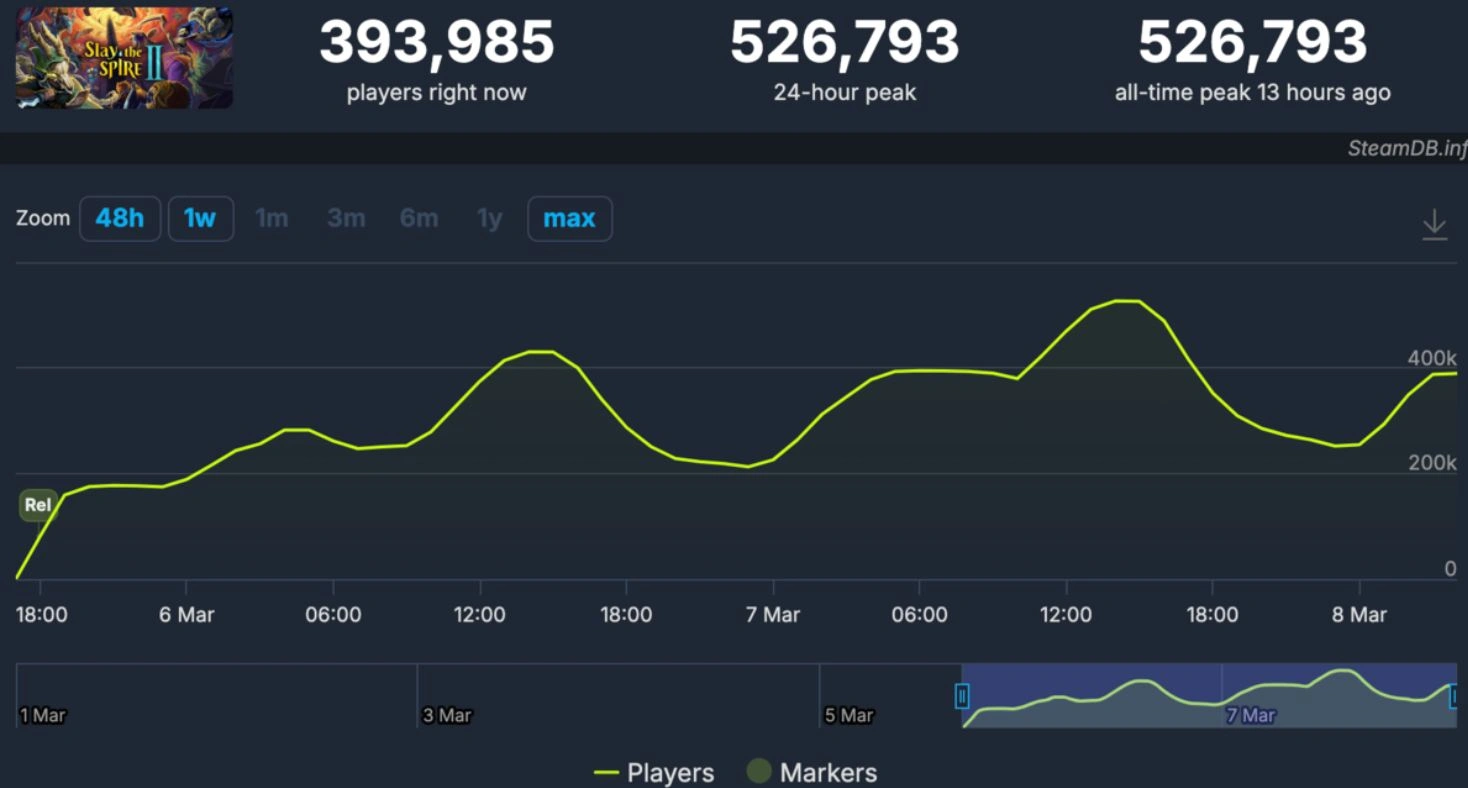Grab the left navigator range handle

pos(962,696)
